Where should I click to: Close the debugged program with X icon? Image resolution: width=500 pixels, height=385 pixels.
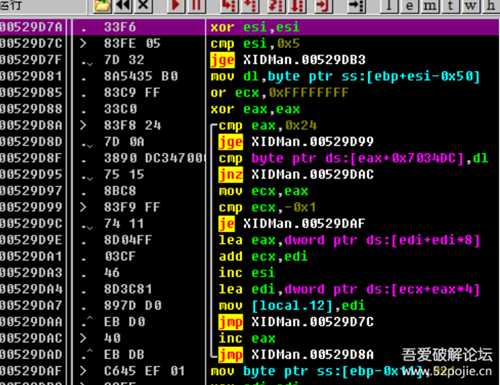pos(144,6)
